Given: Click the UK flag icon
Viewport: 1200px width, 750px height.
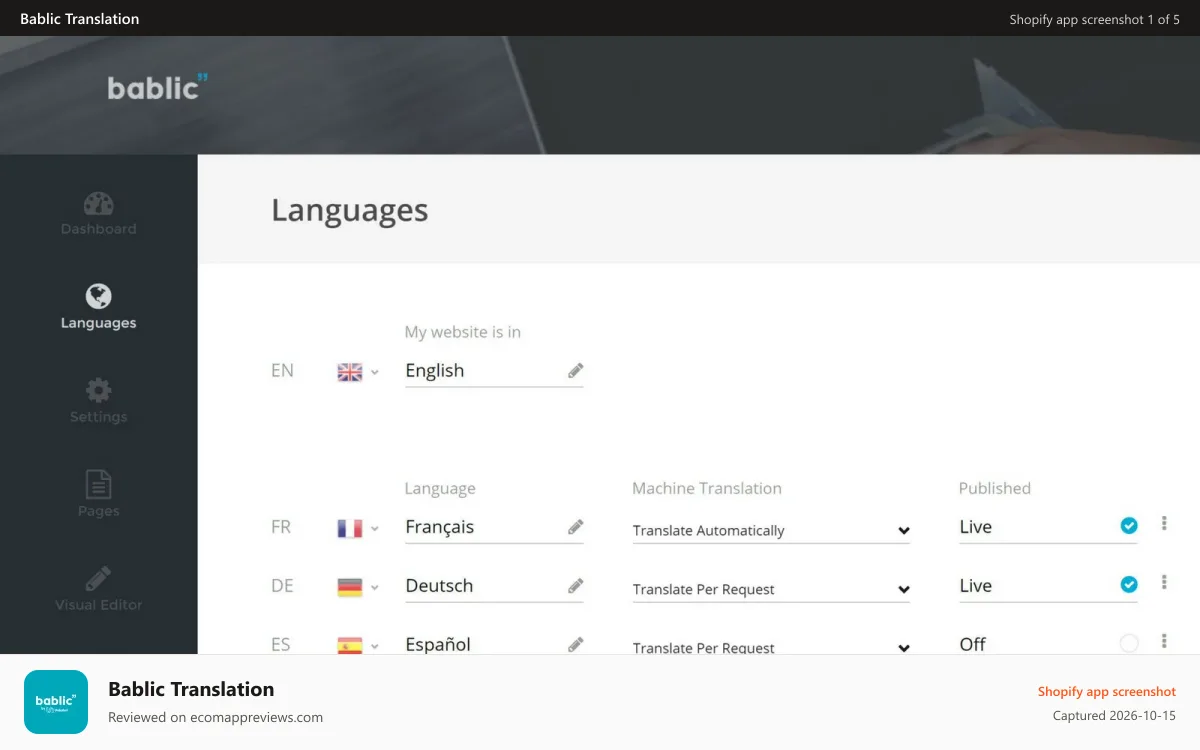Looking at the screenshot, I should (350, 372).
